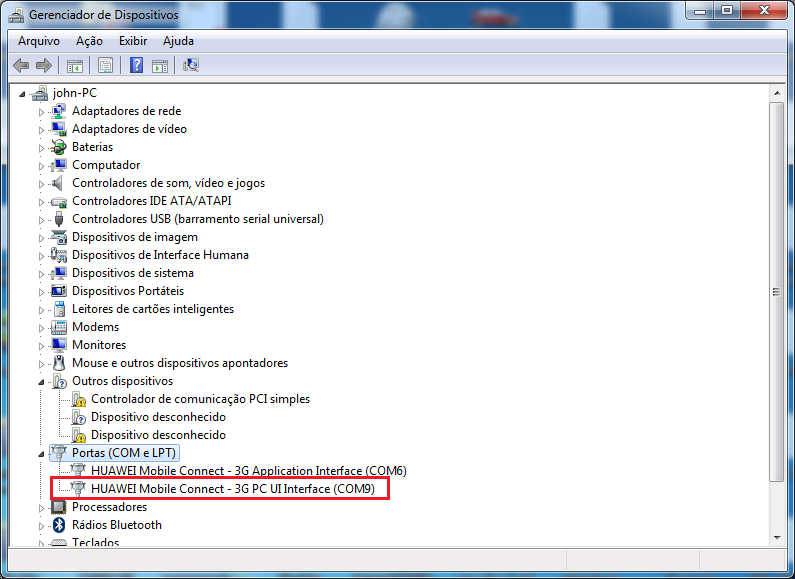Minimize the Gerenciador de Dispositivos window
This screenshot has height=579, width=795.
(701, 10)
